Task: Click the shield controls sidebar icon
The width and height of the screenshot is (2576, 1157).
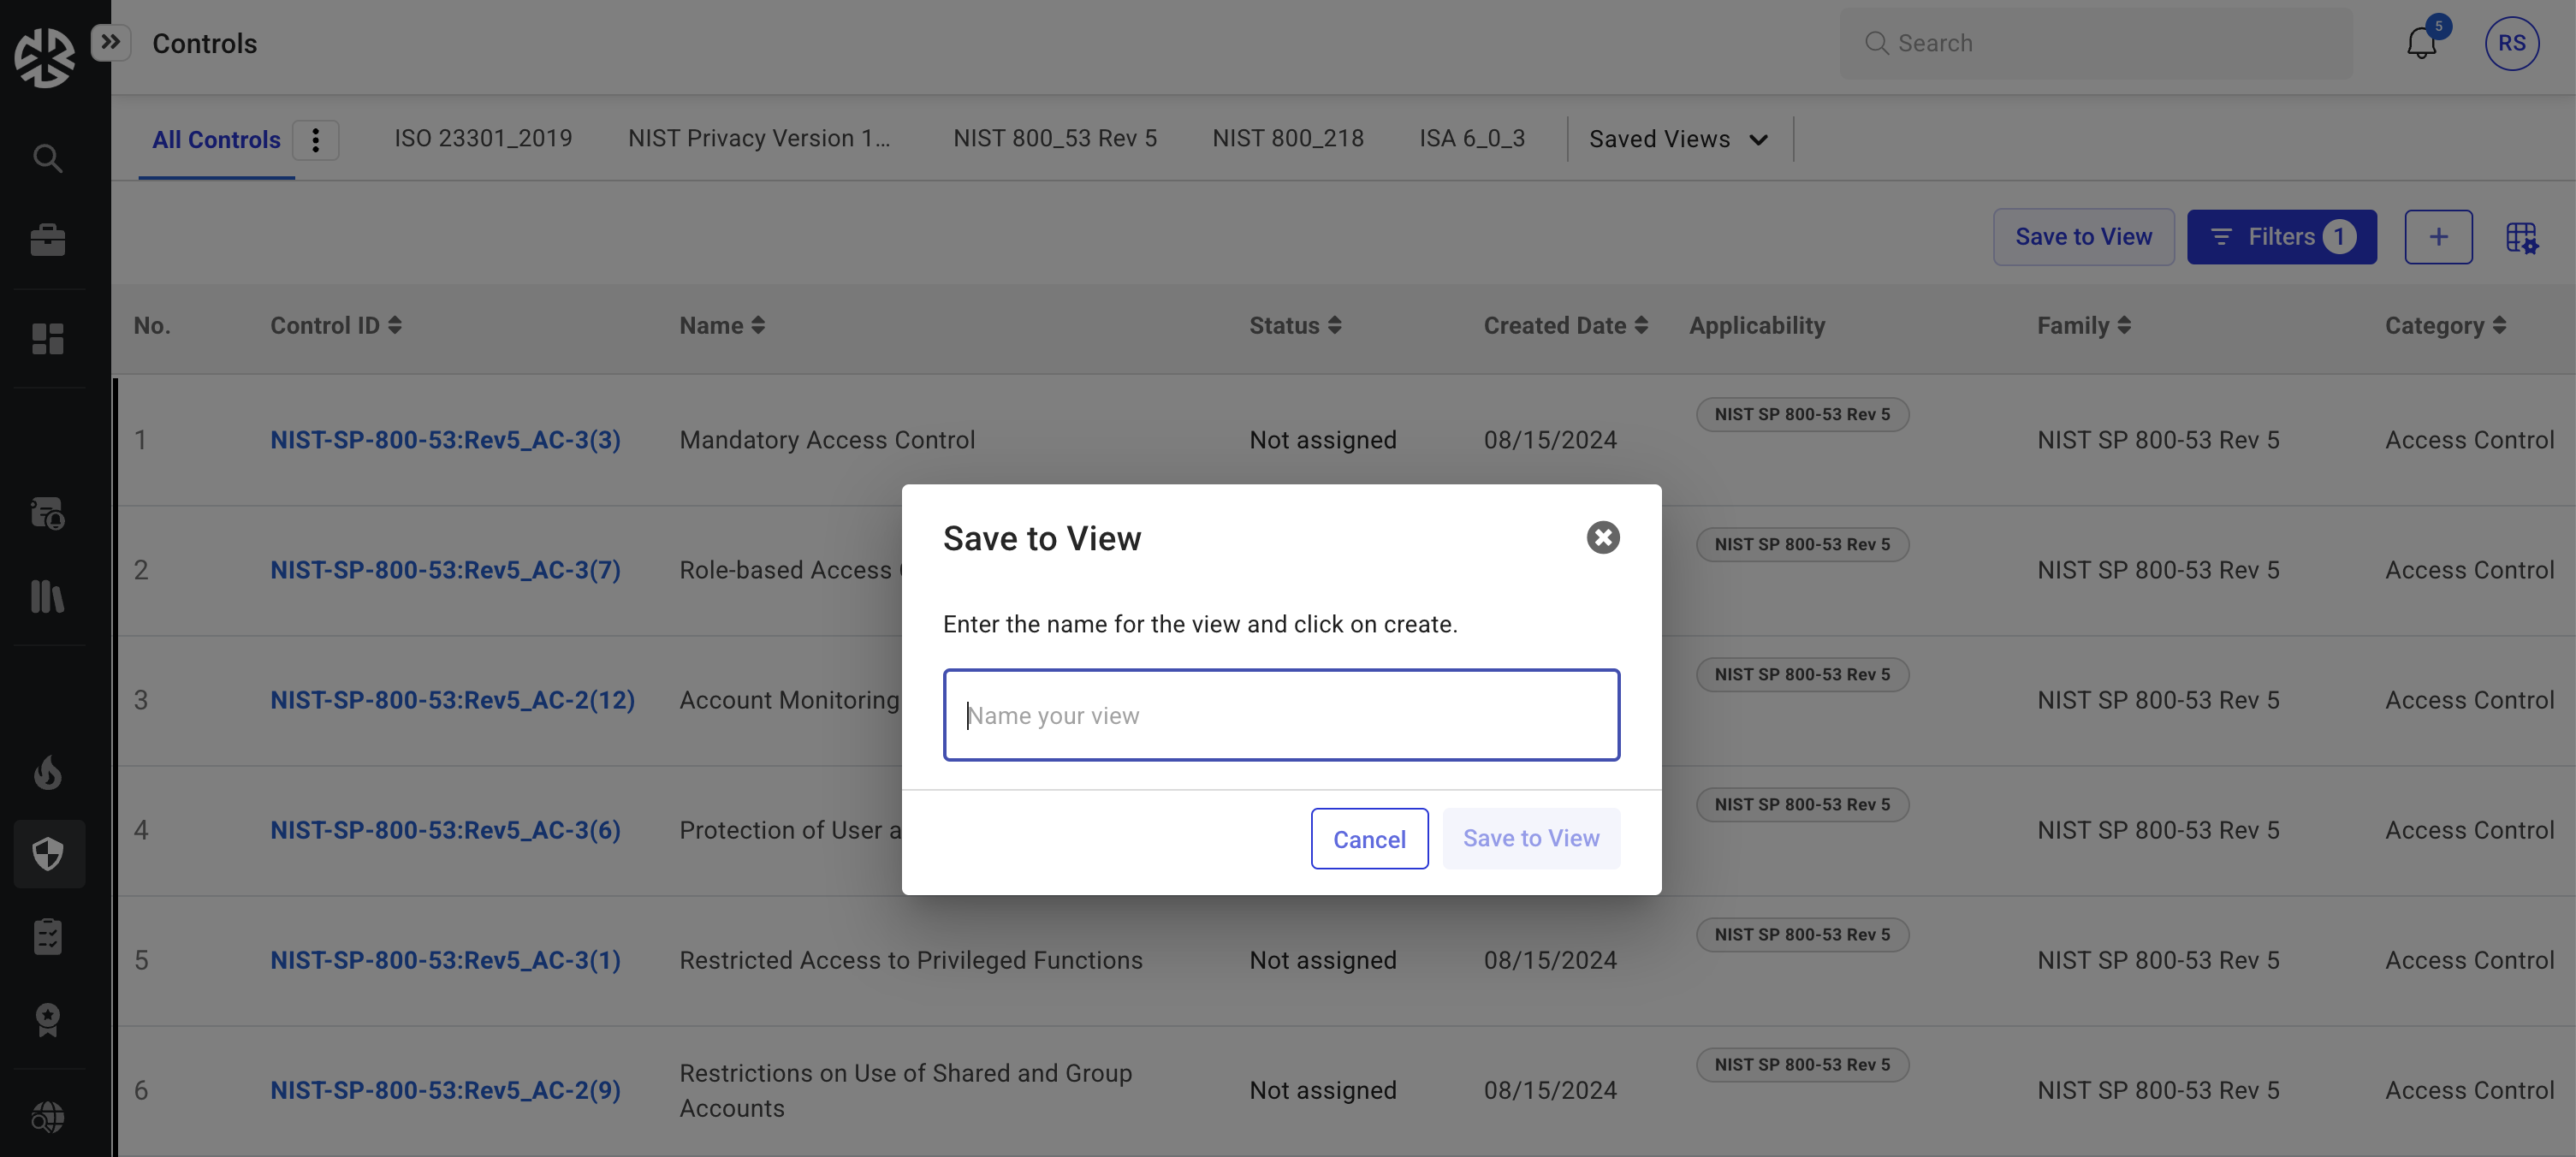Action: (x=47, y=854)
